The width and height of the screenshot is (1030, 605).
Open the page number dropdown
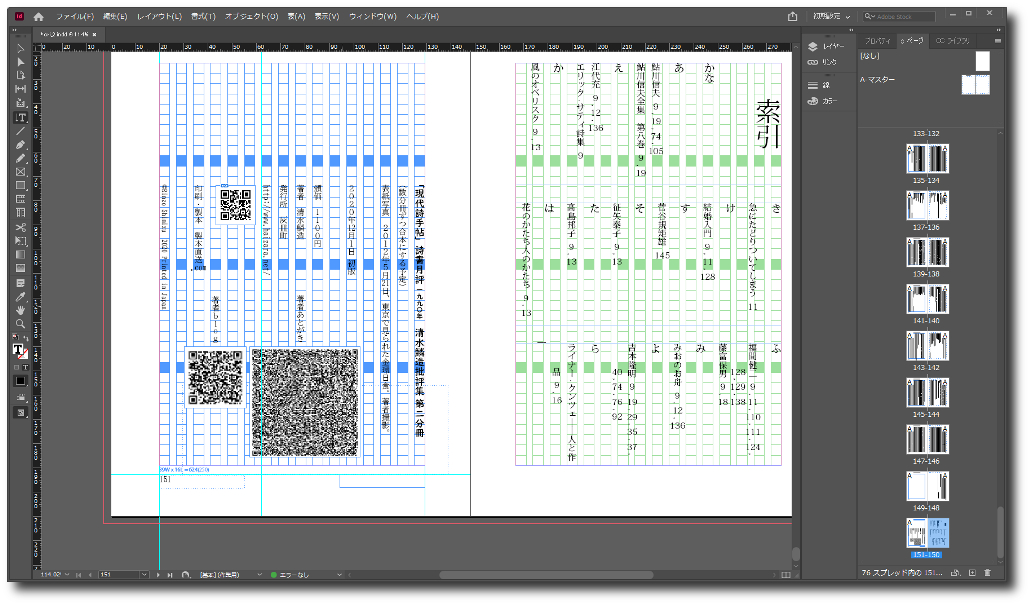coord(145,575)
